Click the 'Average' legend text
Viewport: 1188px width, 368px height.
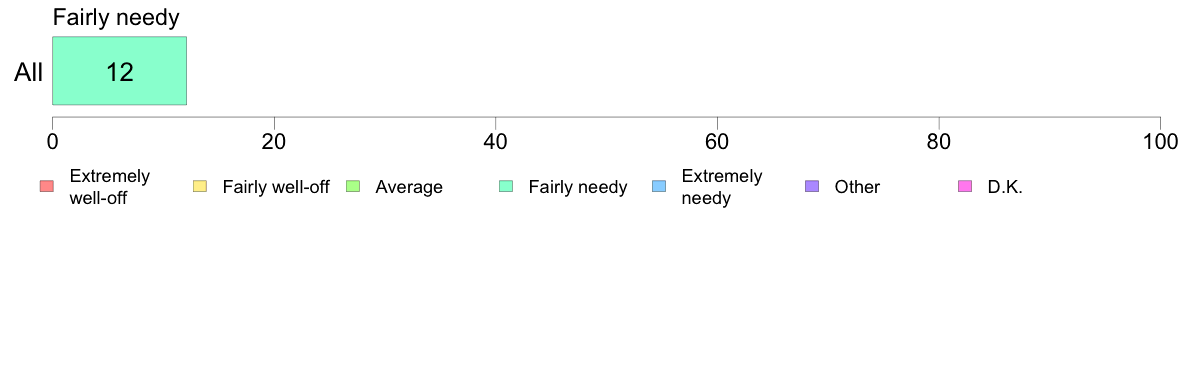pyautogui.click(x=409, y=187)
